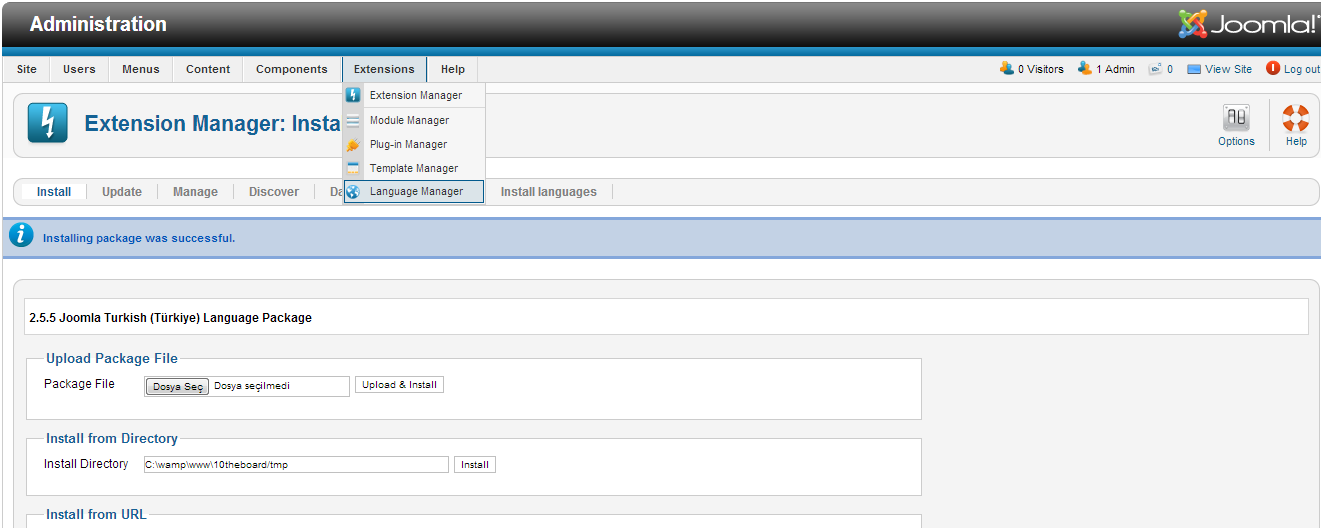Image resolution: width=1321 pixels, height=528 pixels.
Task: Open the Site menu
Action: click(x=27, y=69)
